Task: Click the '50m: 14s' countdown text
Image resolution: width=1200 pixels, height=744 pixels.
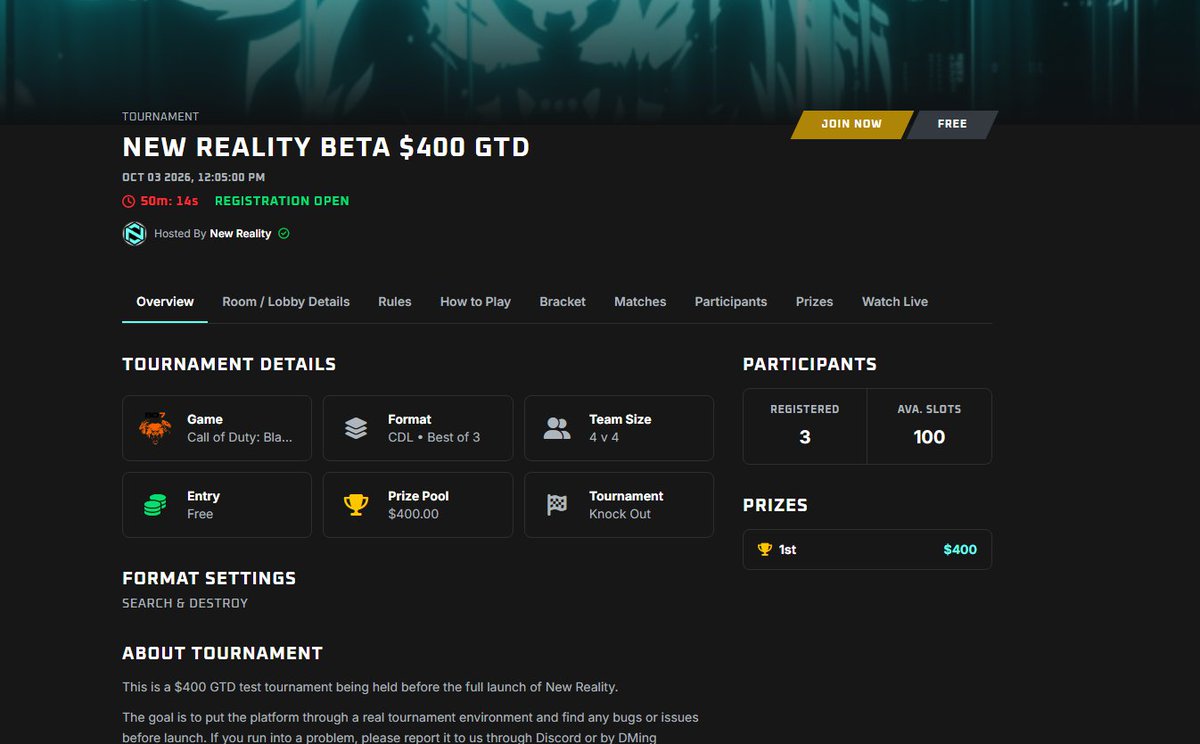Action: coord(169,201)
